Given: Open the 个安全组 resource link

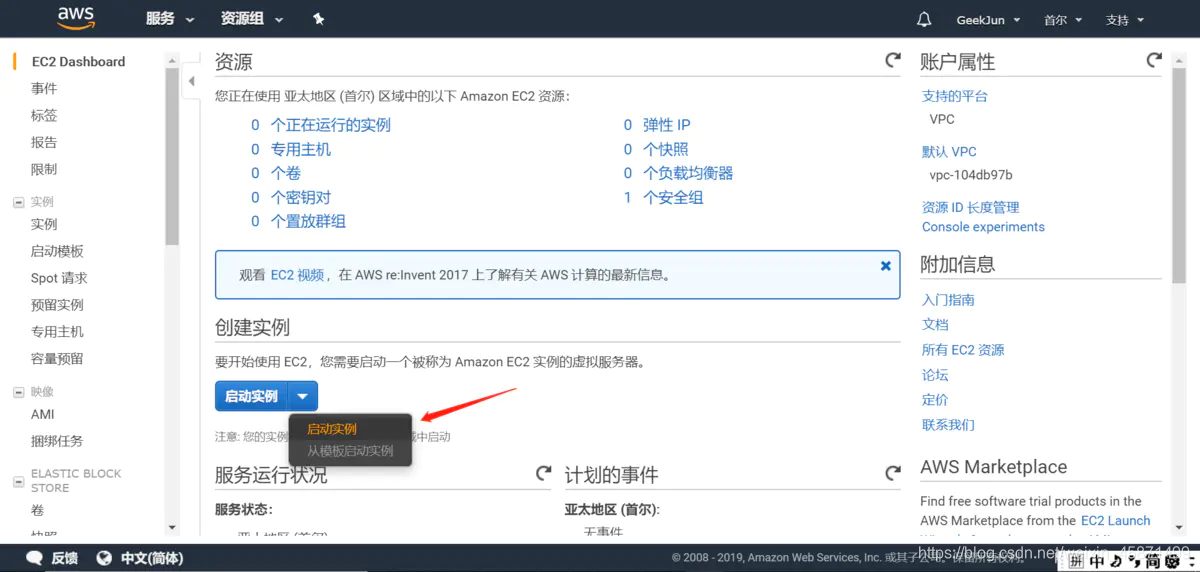Looking at the screenshot, I should [673, 197].
